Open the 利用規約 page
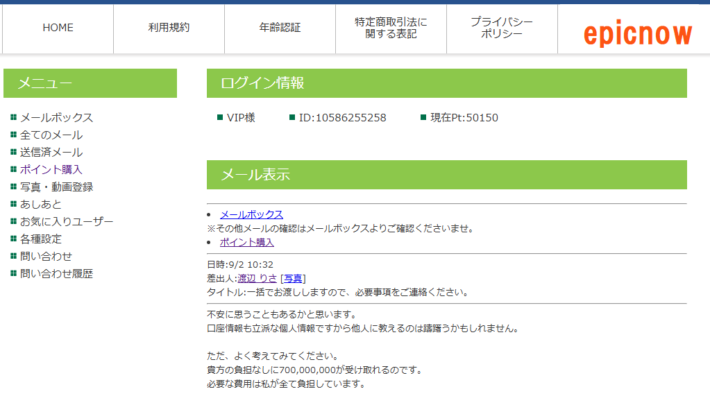Screen dimensions: 710x396 [169, 28]
